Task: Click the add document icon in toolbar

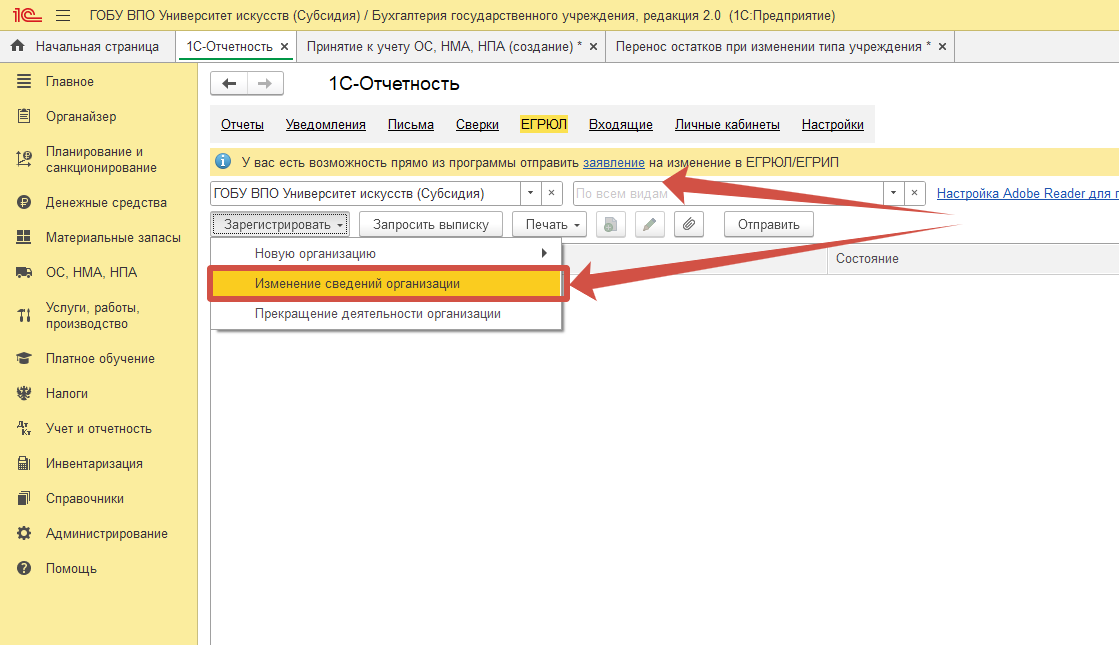Action: pyautogui.click(x=610, y=225)
